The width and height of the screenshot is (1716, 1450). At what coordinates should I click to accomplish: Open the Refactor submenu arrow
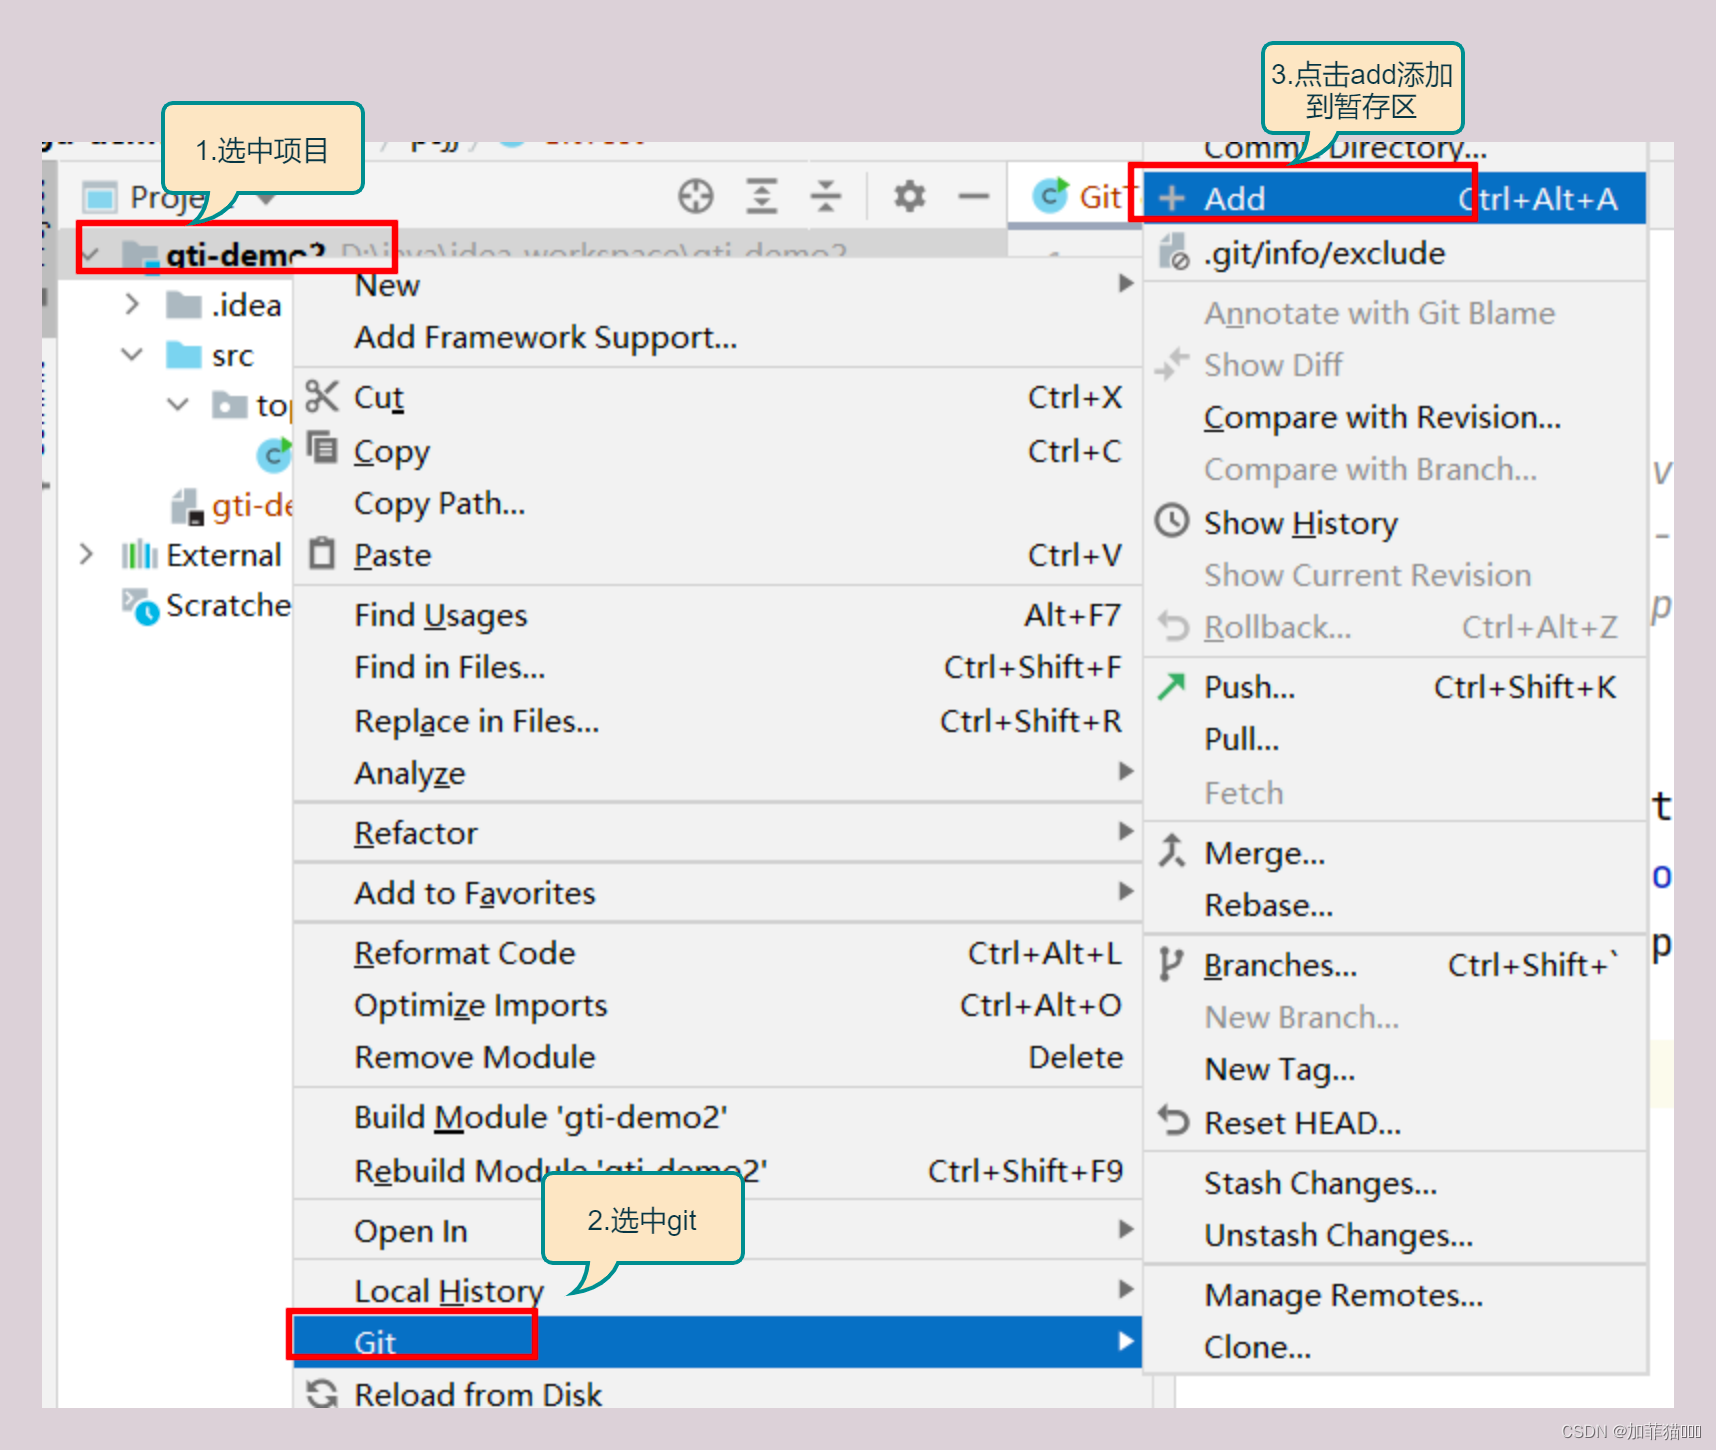pos(1125,832)
